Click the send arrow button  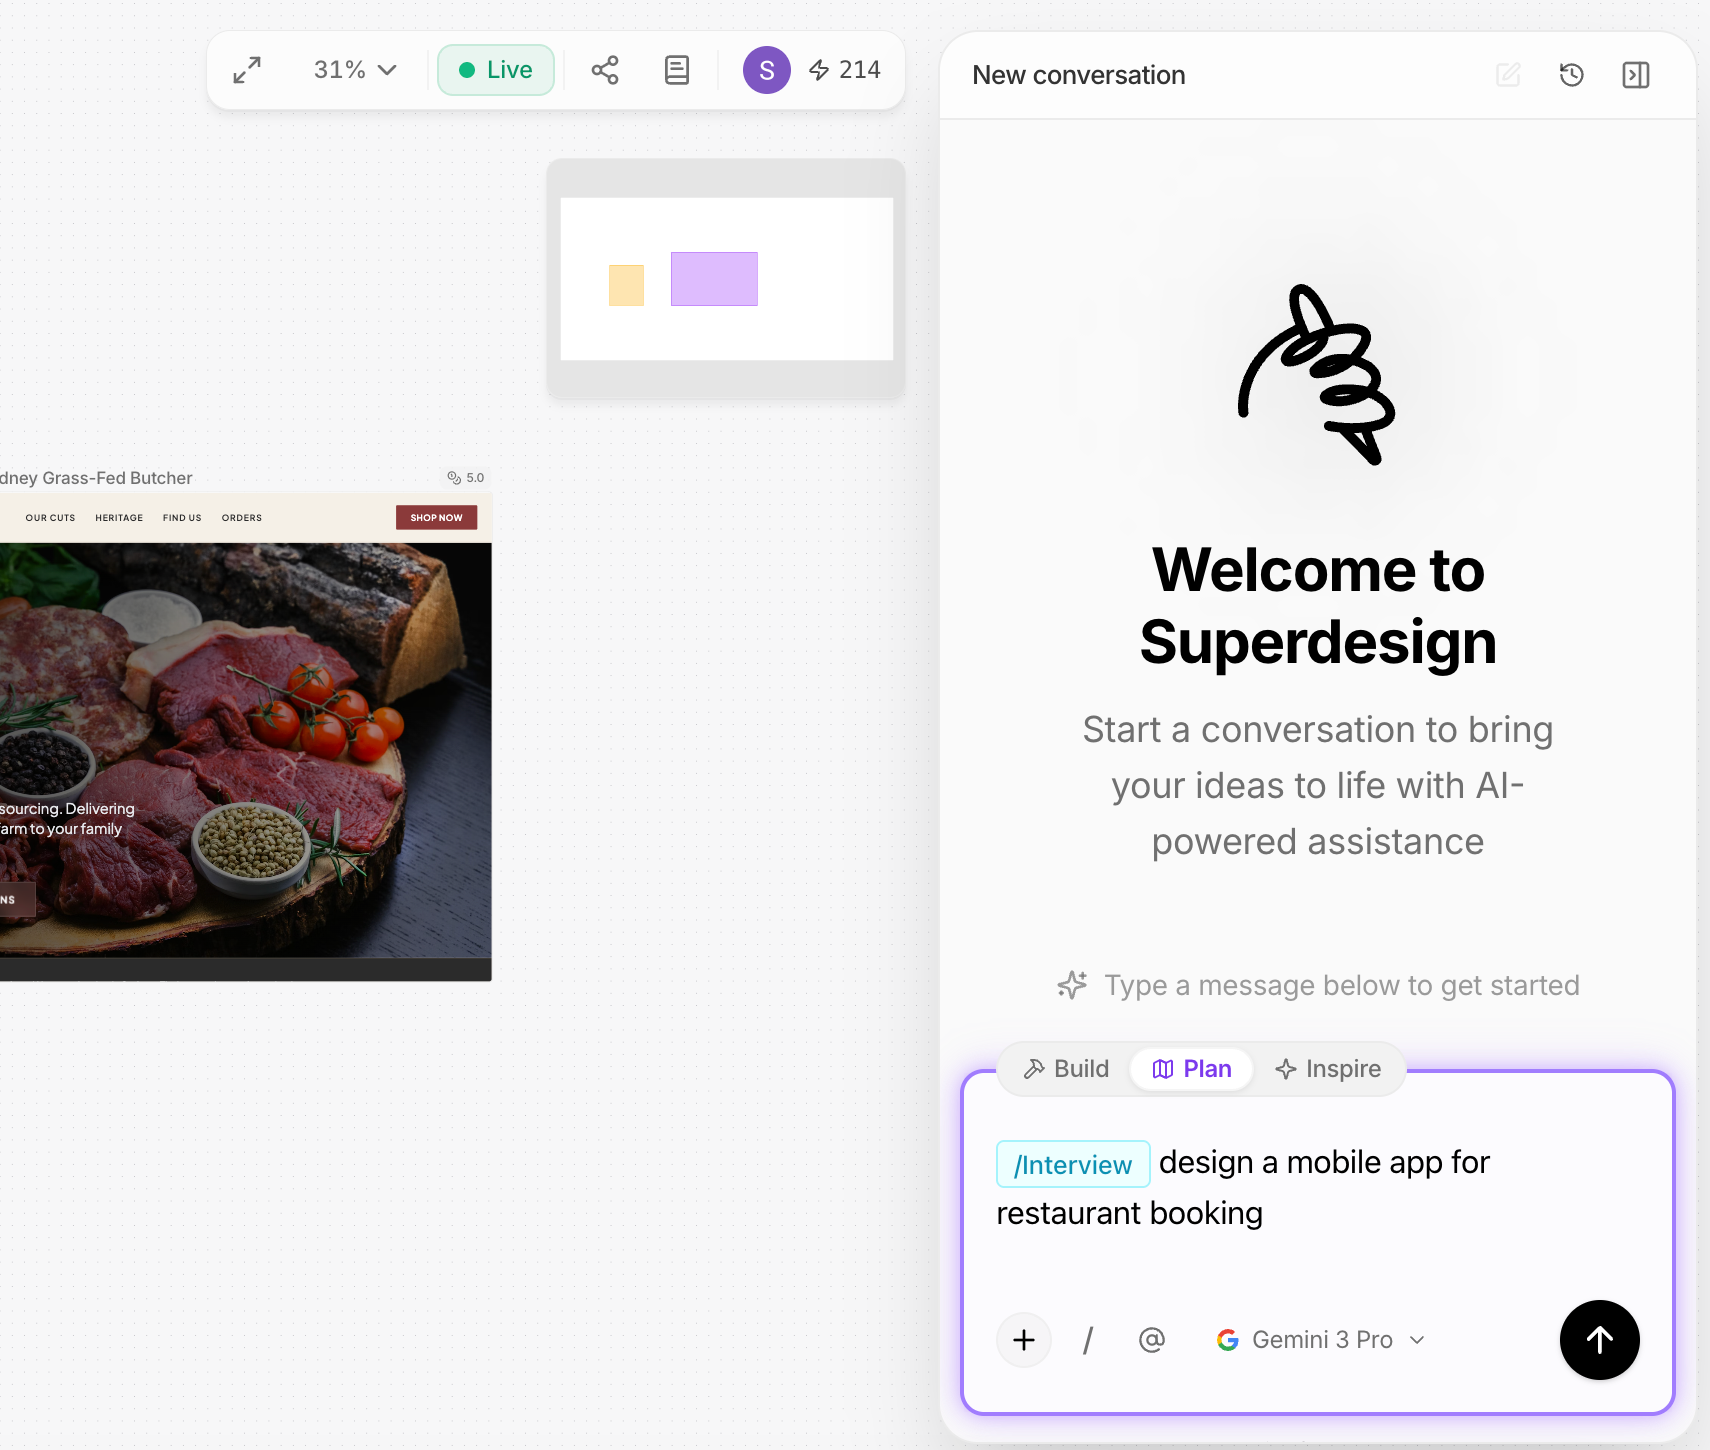pos(1598,1340)
